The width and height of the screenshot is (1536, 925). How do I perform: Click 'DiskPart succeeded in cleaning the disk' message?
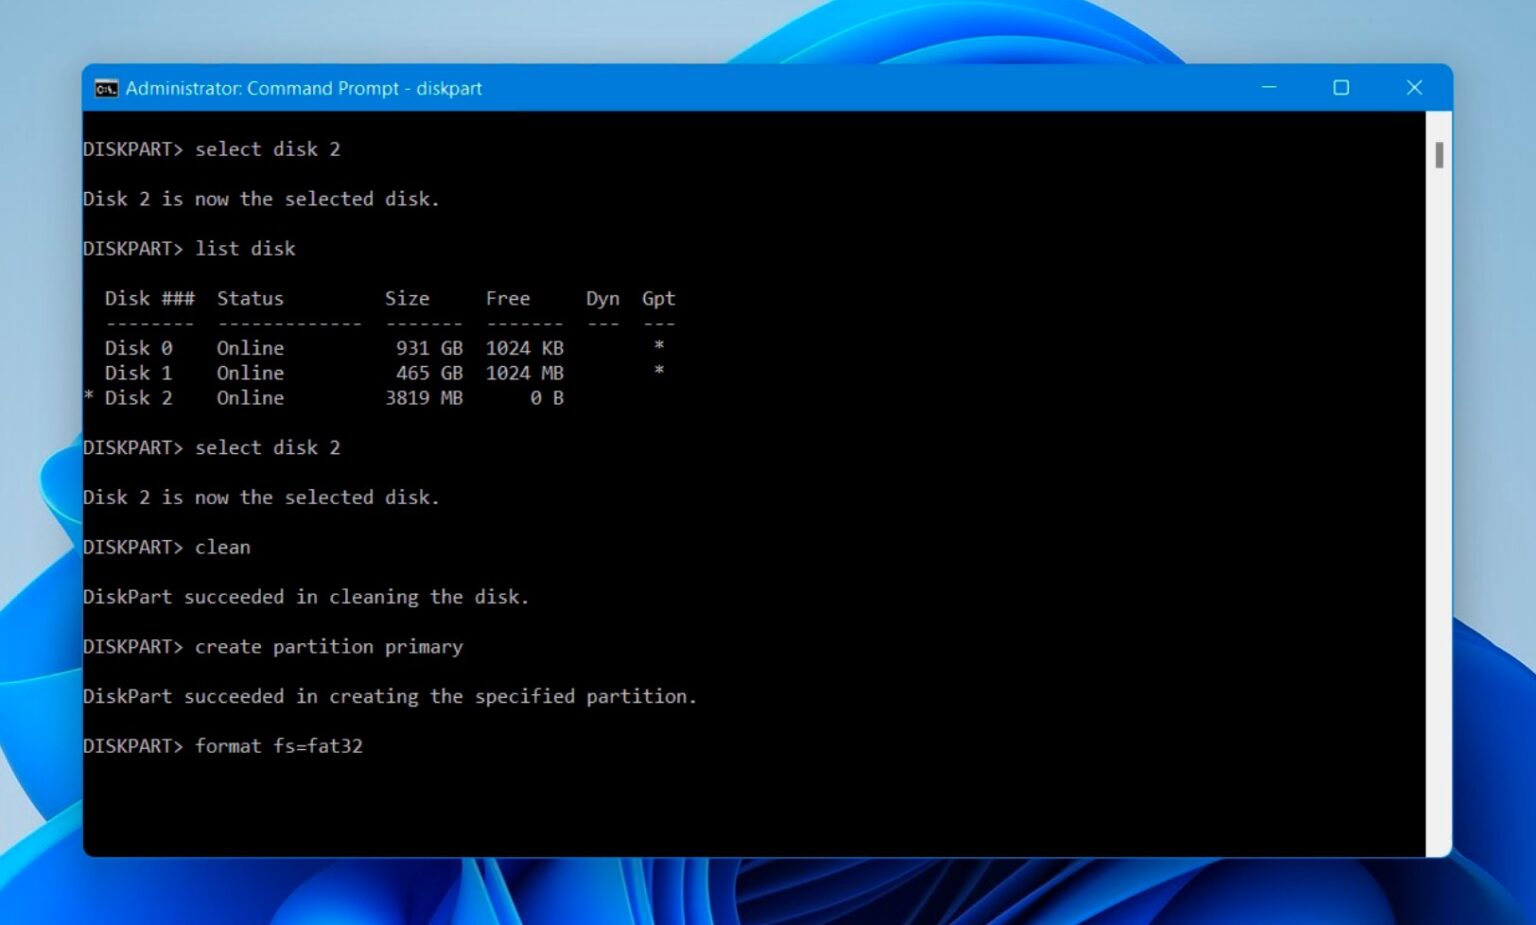pos(305,597)
